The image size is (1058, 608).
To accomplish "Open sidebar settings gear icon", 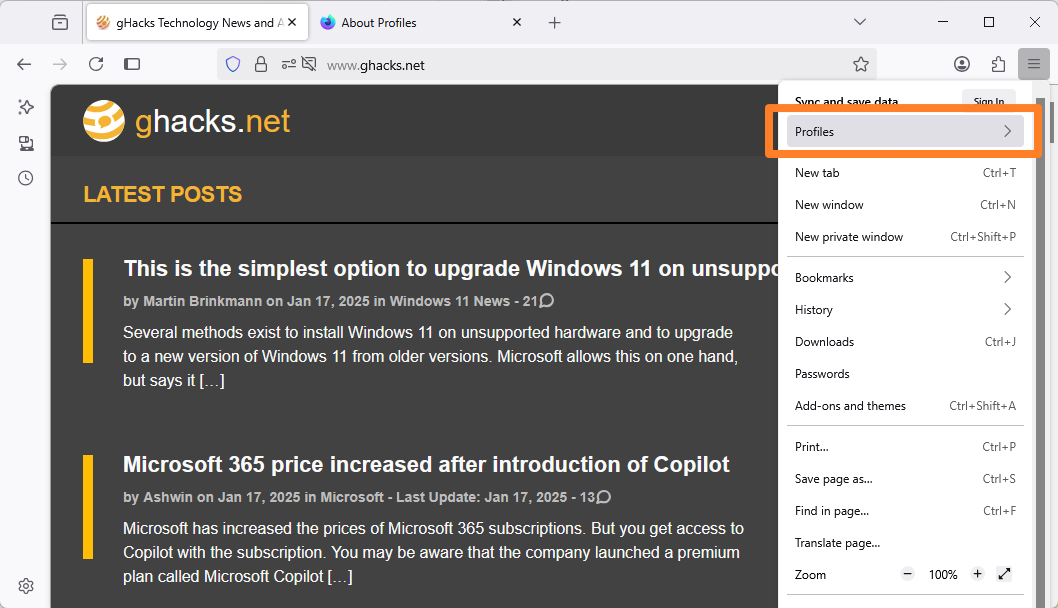I will [26, 586].
